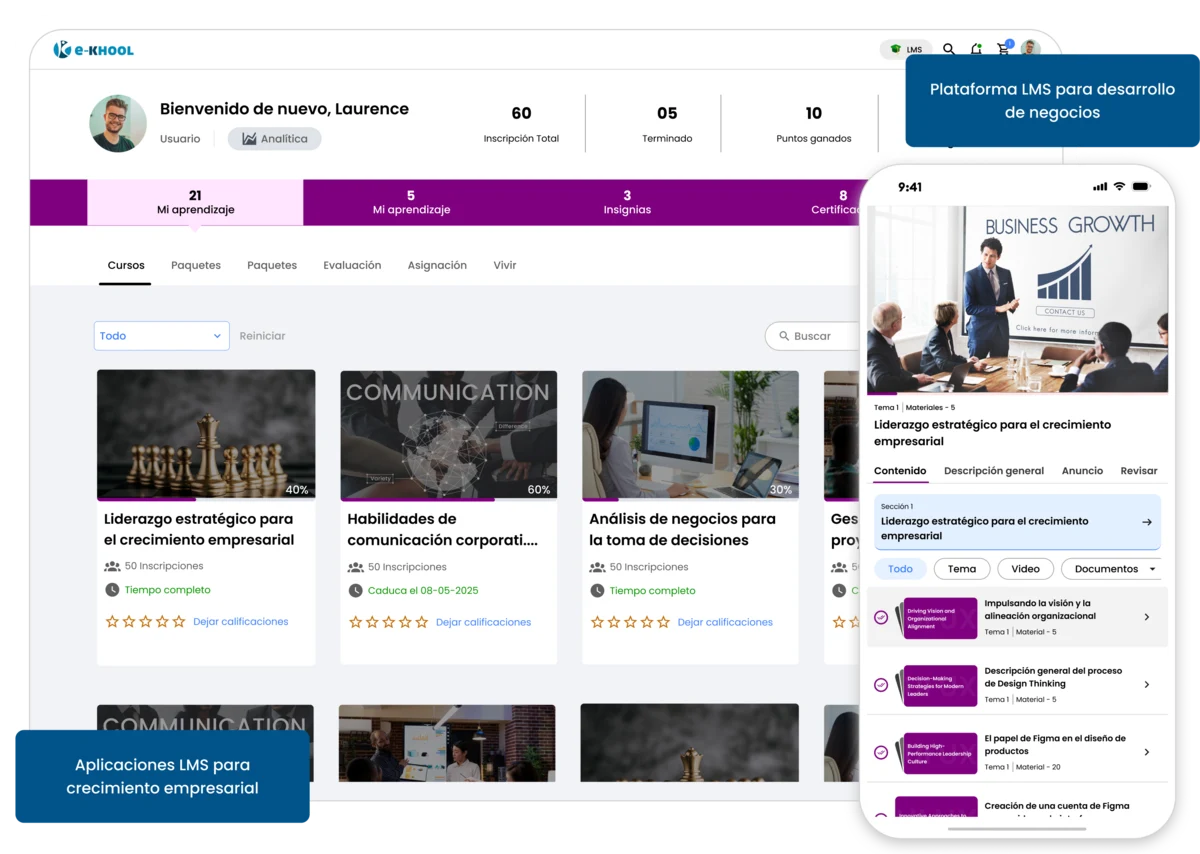Screen dimensions: 1200x854
Task: Click the enrollments people icon under Liderazgo estratégico
Action: (x=114, y=566)
